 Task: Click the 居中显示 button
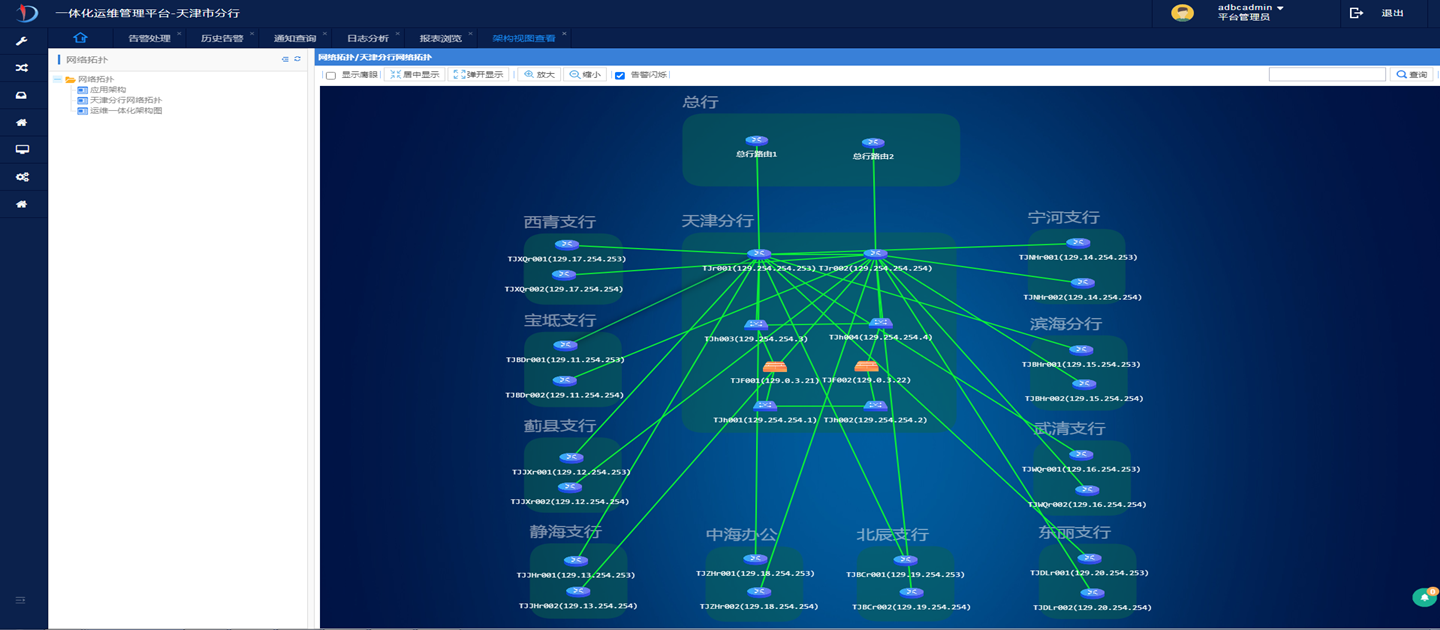click(415, 75)
